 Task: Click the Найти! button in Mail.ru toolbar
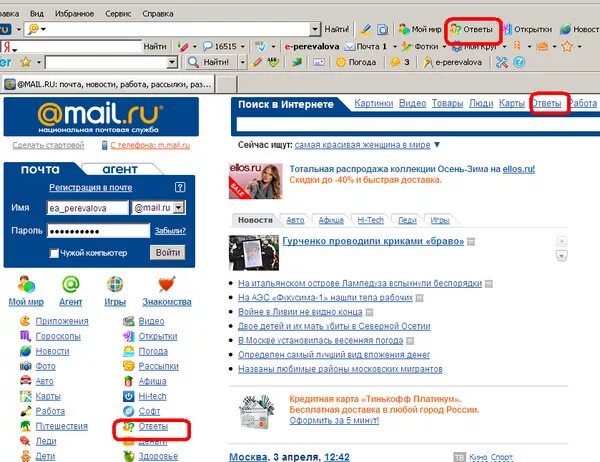336,29
